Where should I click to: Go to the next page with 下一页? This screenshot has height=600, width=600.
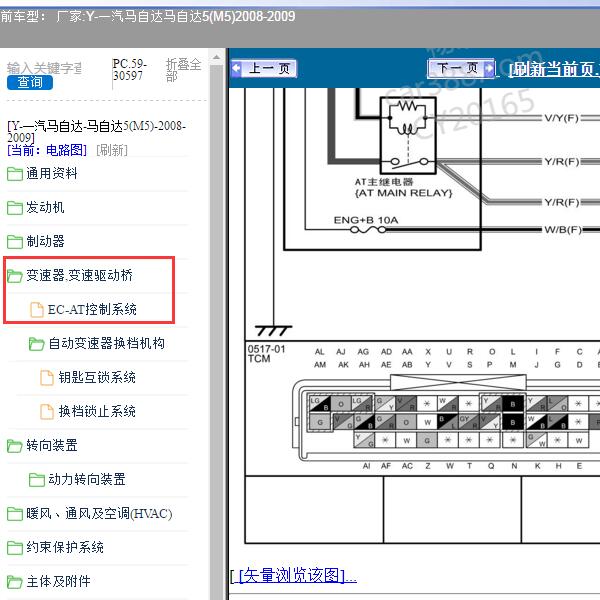click(x=461, y=68)
